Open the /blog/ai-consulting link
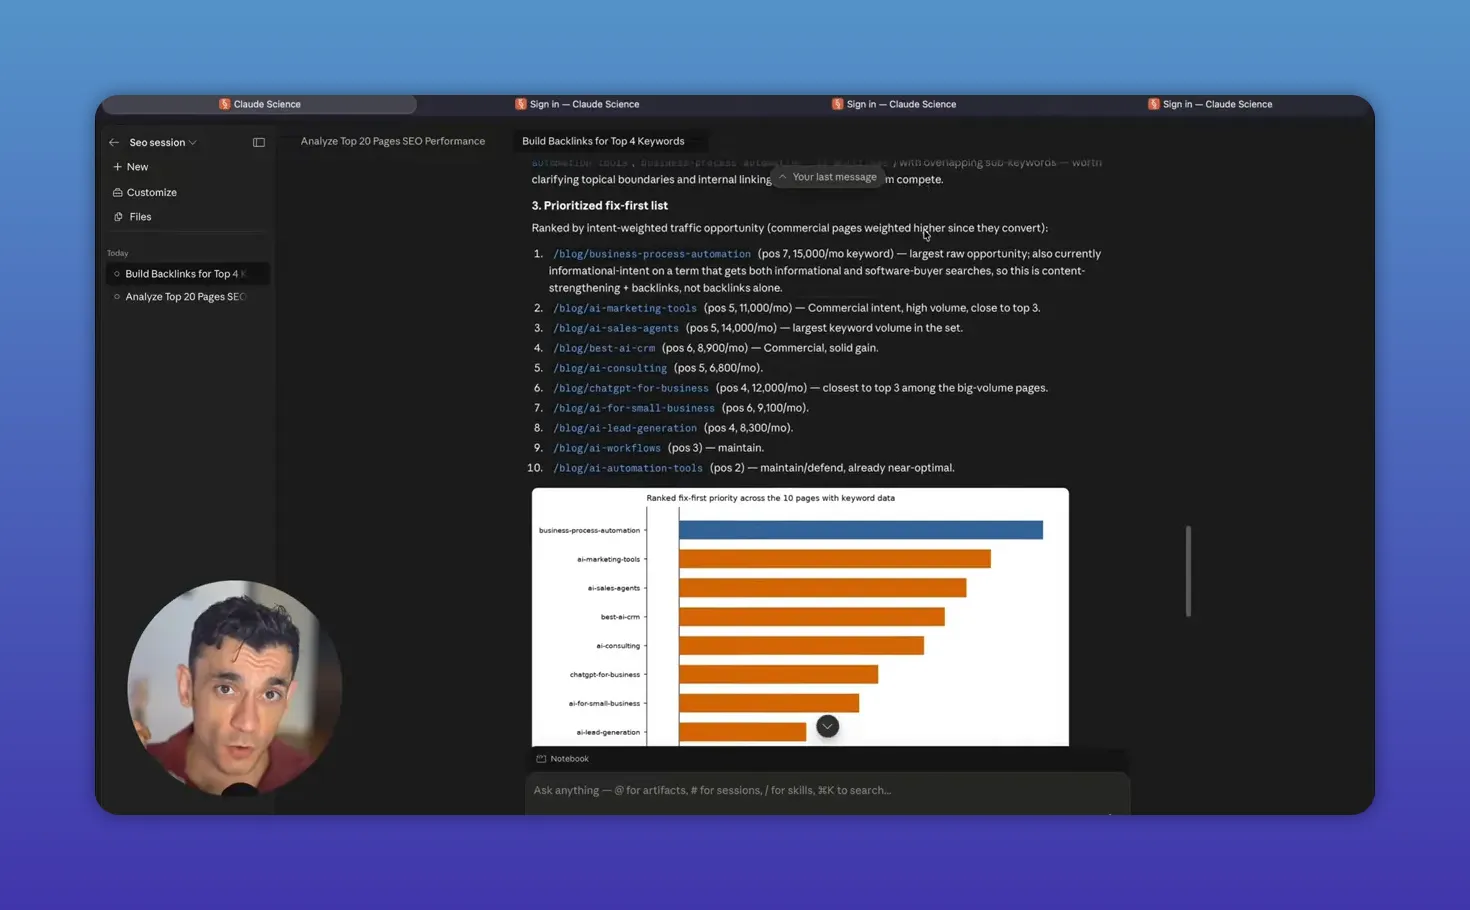Screen dimensions: 1470x910 point(610,368)
